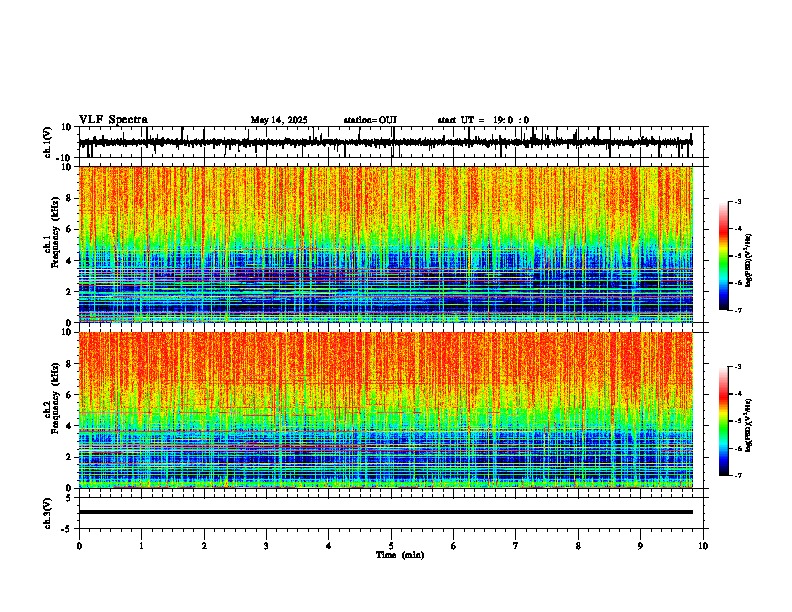Viewport: 792px width, 612px height.
Task: Click the 'station=OUJ' label
Action: tap(370, 120)
